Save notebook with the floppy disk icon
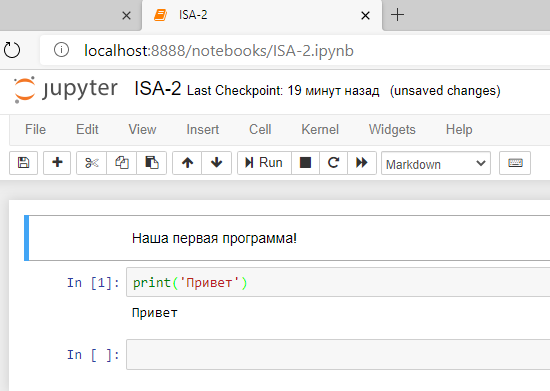The width and height of the screenshot is (550, 391). 24,163
